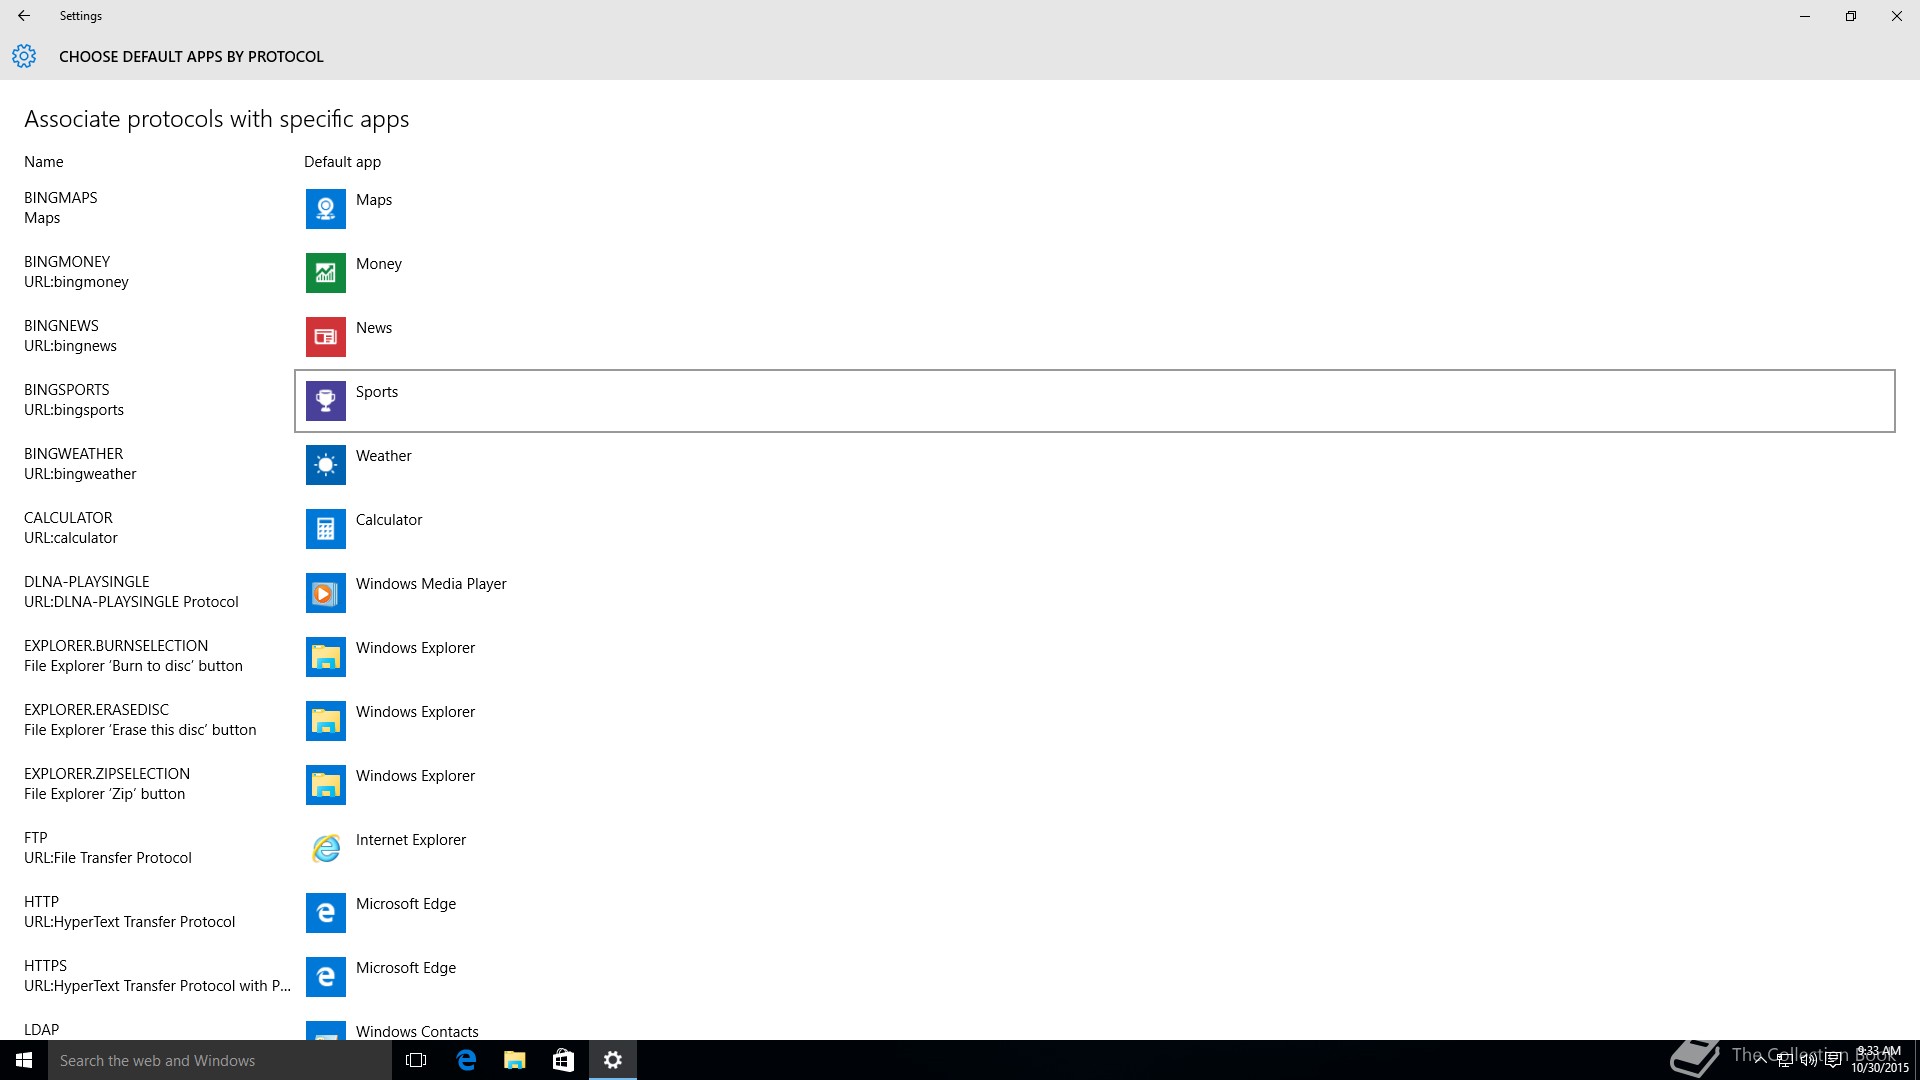Select Internet Explorer label for FTP protocol
This screenshot has height=1080, width=1920.
point(411,840)
